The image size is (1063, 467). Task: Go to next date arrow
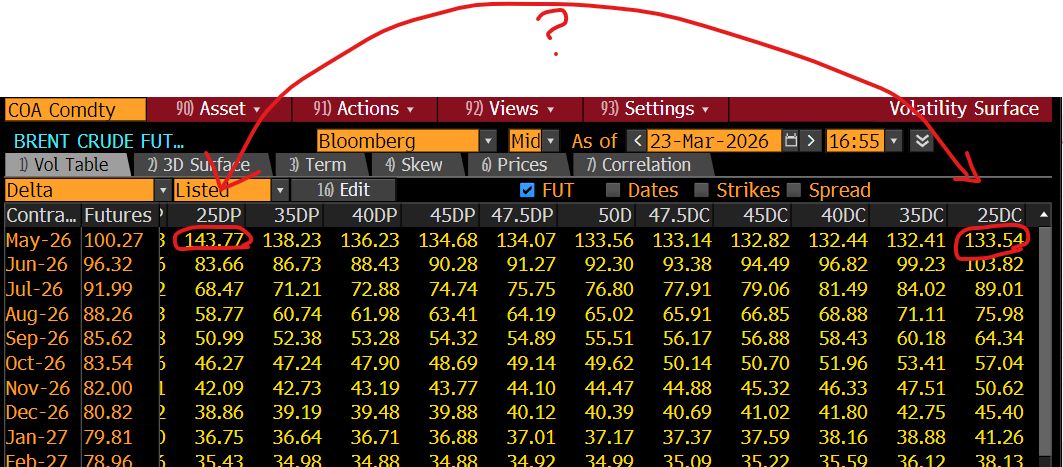click(811, 141)
